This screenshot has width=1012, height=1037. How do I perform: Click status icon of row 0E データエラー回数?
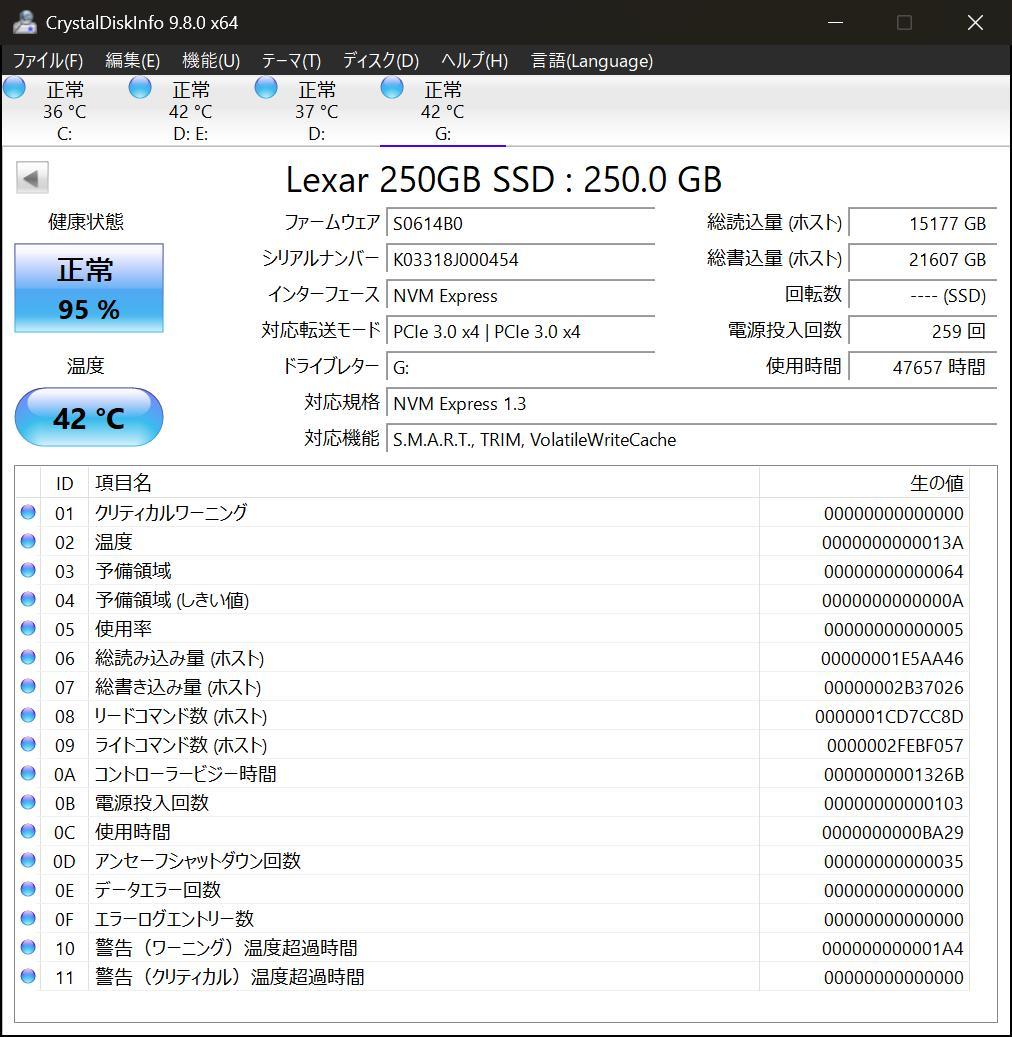[28, 890]
